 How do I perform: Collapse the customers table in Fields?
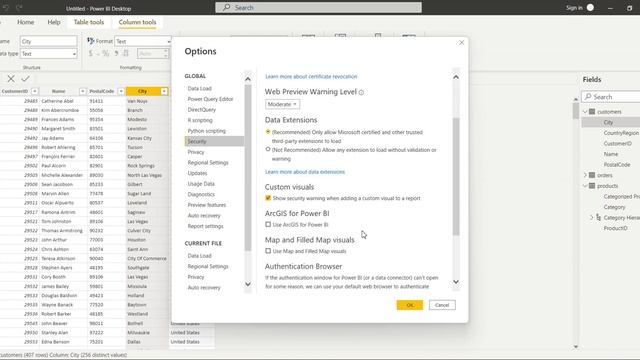tap(585, 111)
